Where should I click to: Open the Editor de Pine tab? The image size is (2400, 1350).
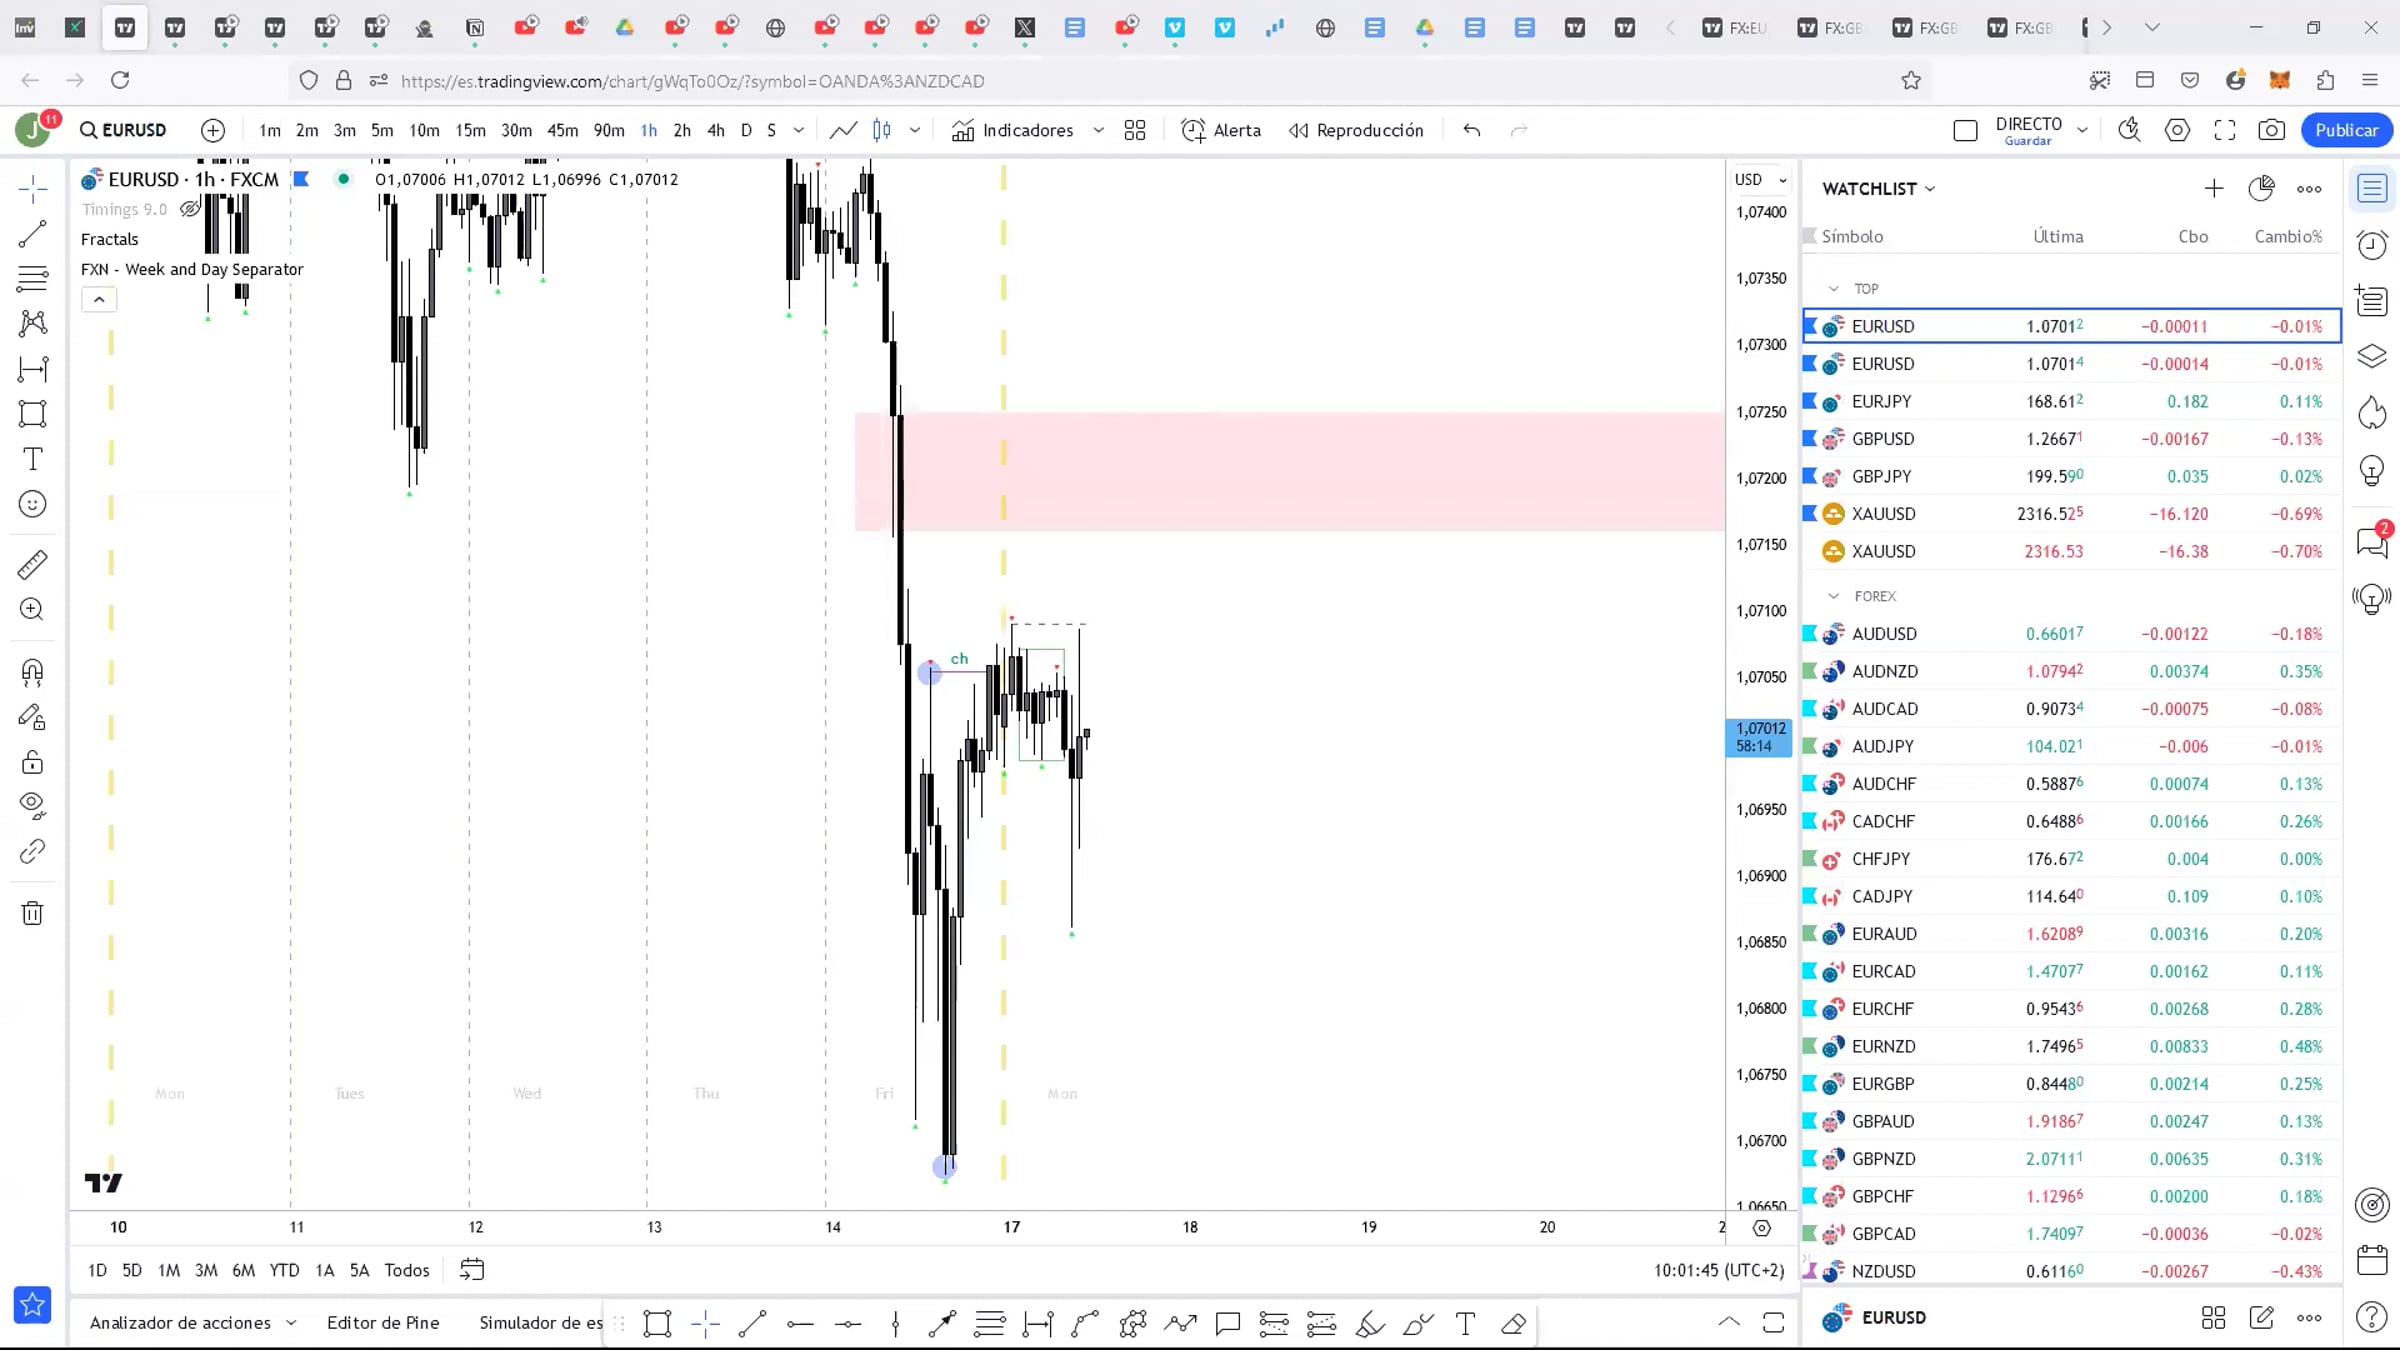click(x=383, y=1322)
